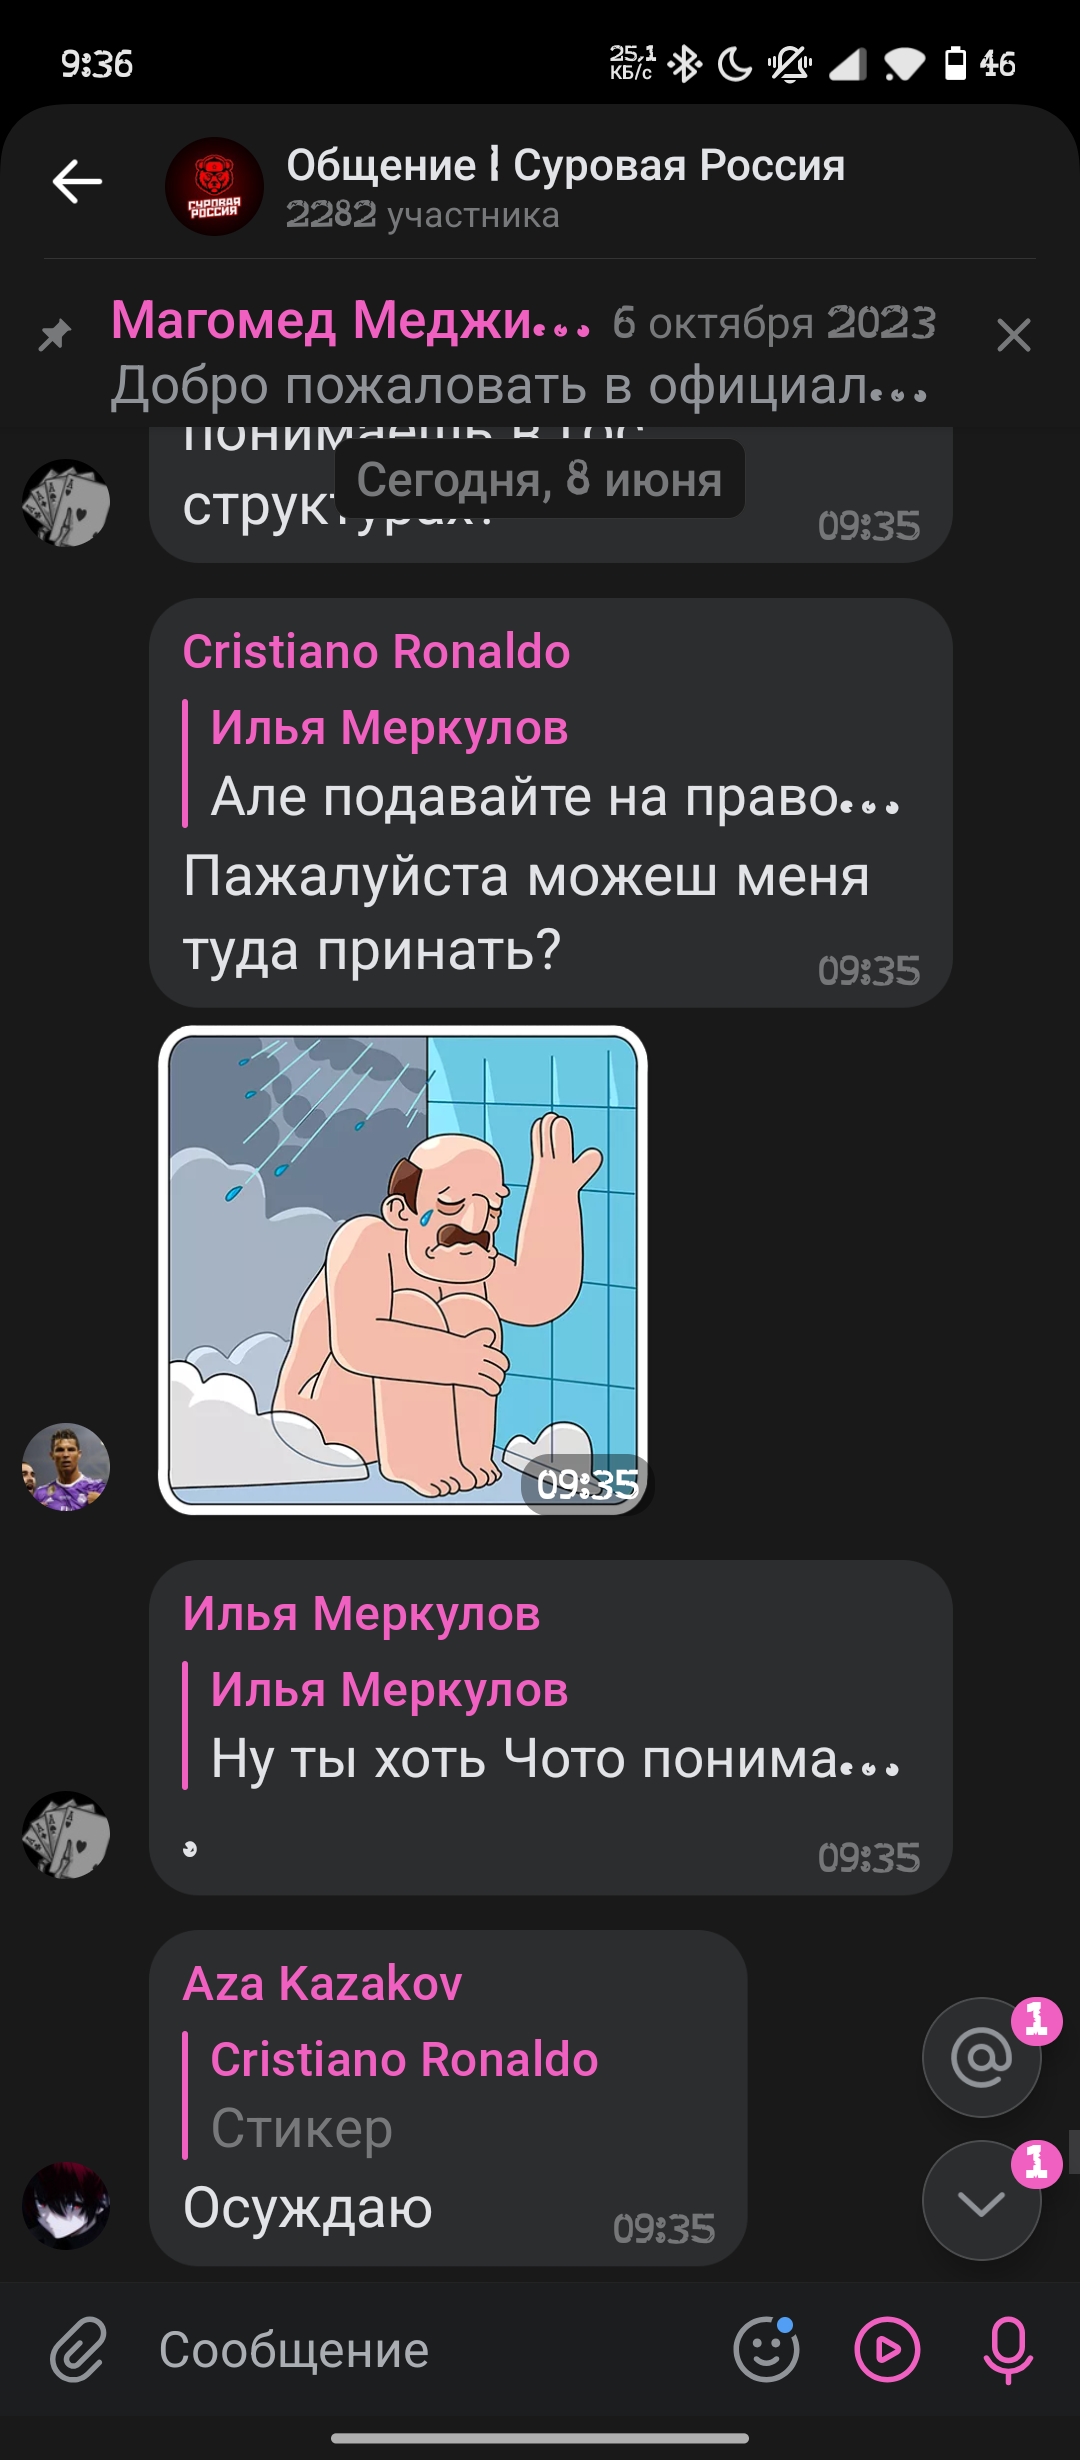Jump to unread mentions with @ button

click(x=982, y=2057)
